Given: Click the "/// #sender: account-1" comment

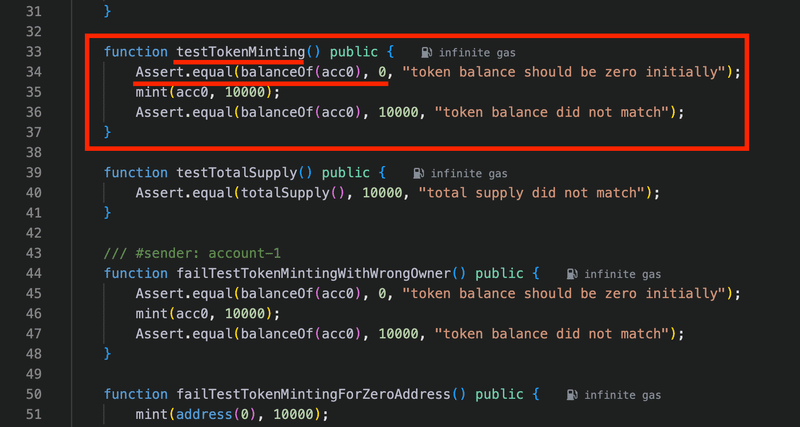Looking at the screenshot, I should coord(192,253).
